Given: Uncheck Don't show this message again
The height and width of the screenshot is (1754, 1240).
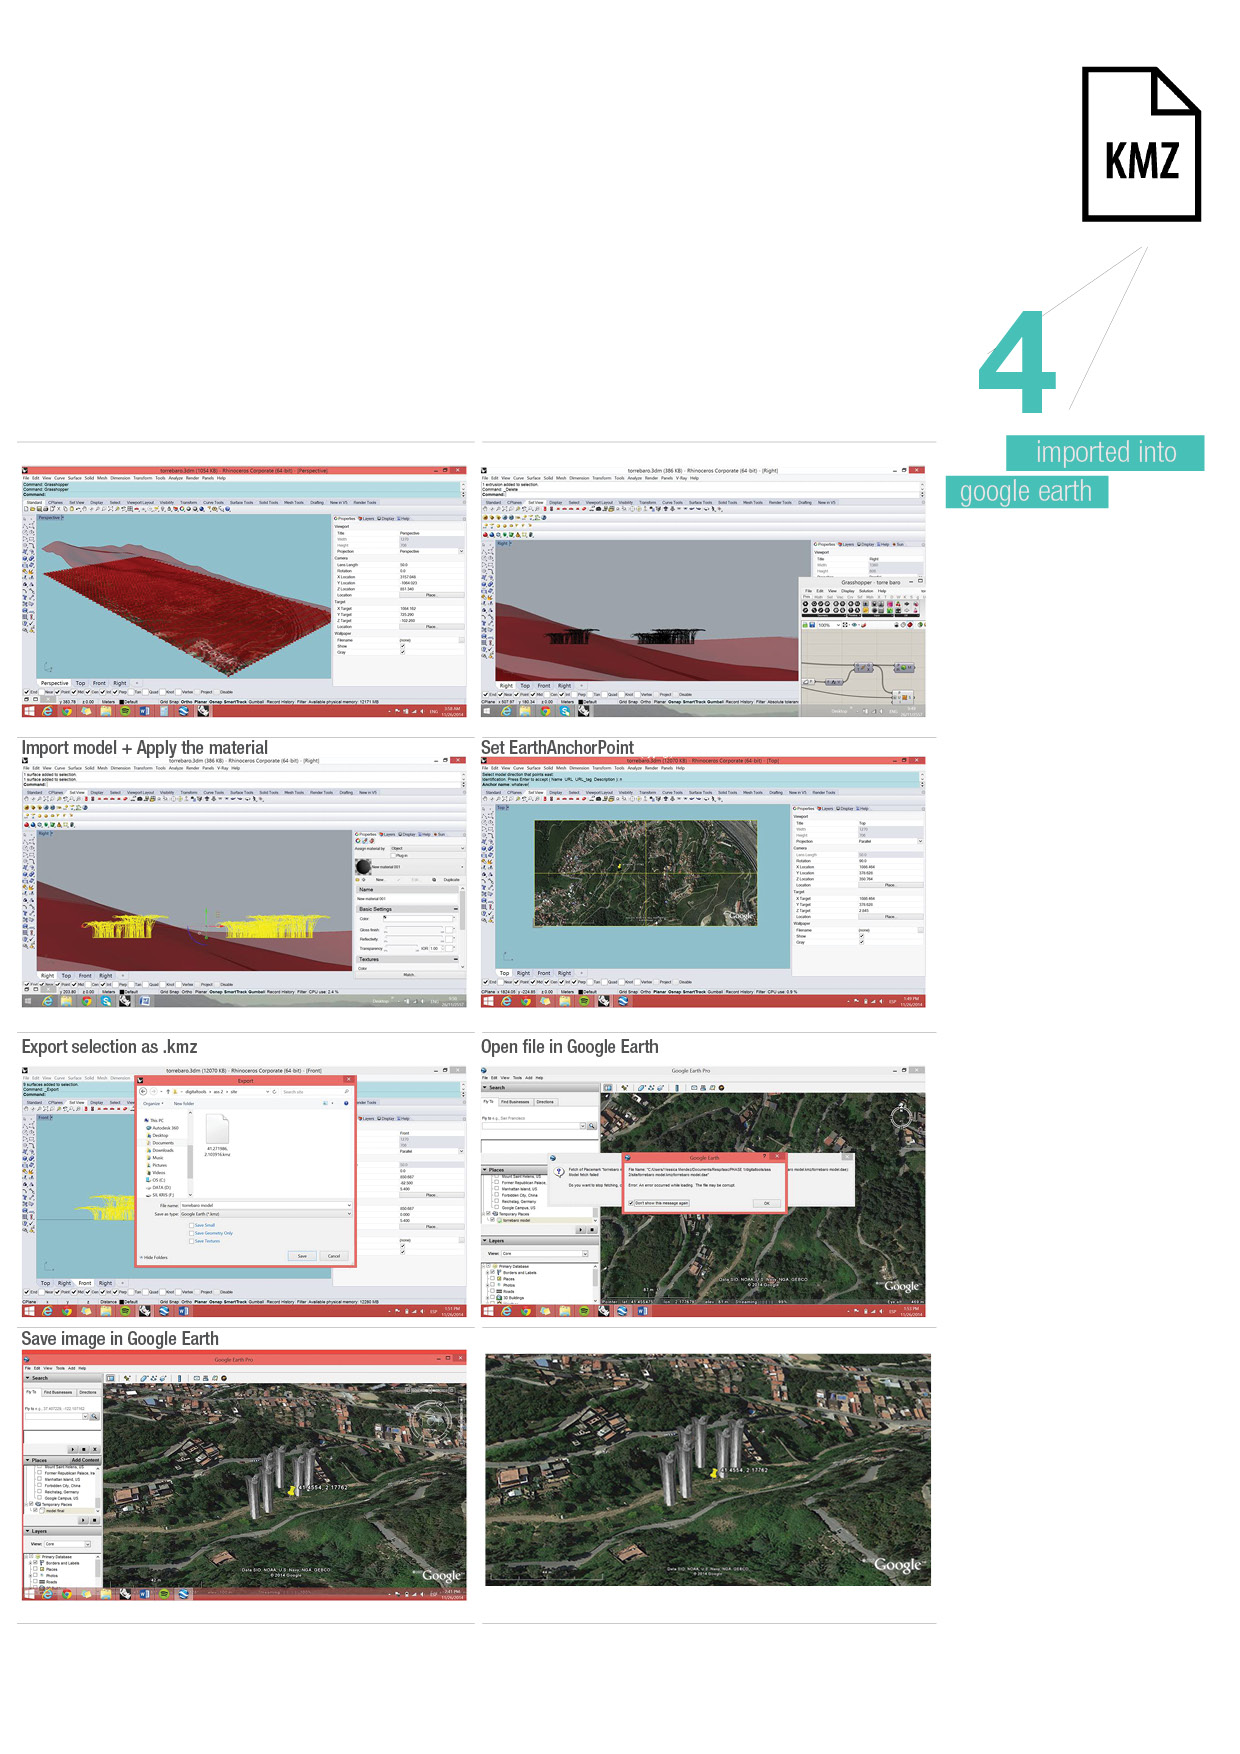Looking at the screenshot, I should pos(631,1203).
